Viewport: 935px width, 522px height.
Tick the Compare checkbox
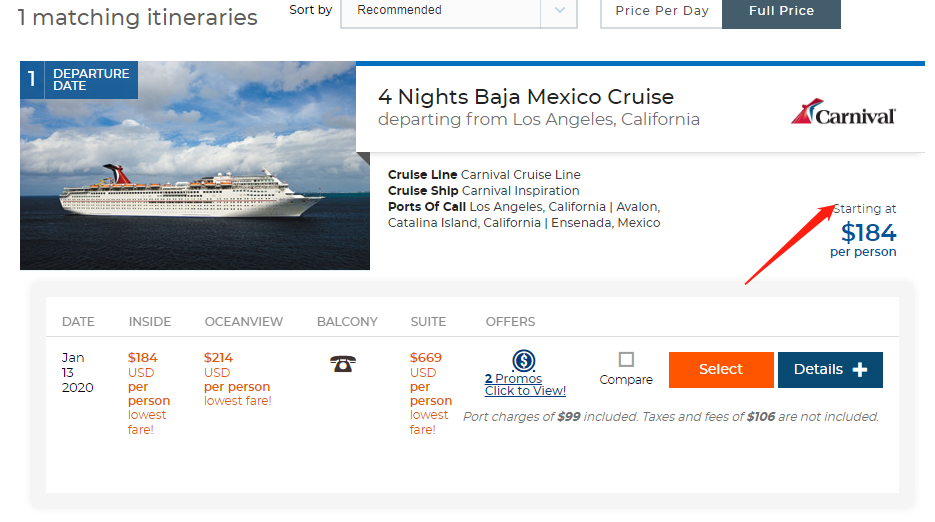pos(626,359)
